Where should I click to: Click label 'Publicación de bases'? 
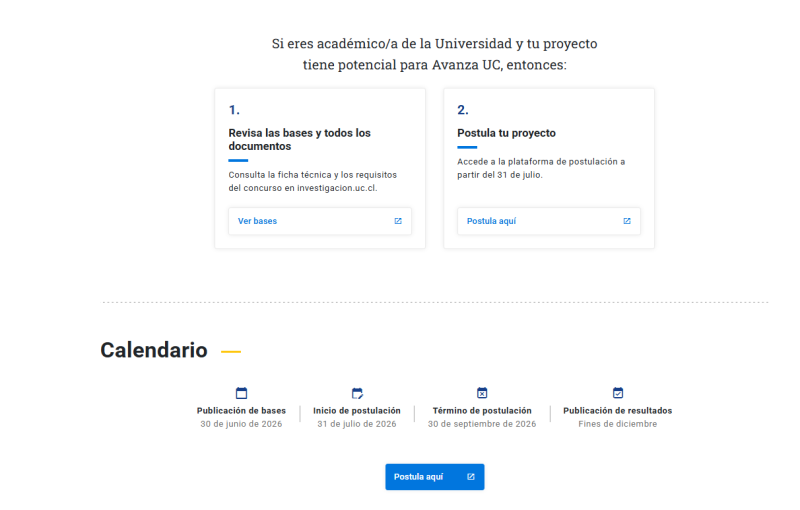[241, 411]
